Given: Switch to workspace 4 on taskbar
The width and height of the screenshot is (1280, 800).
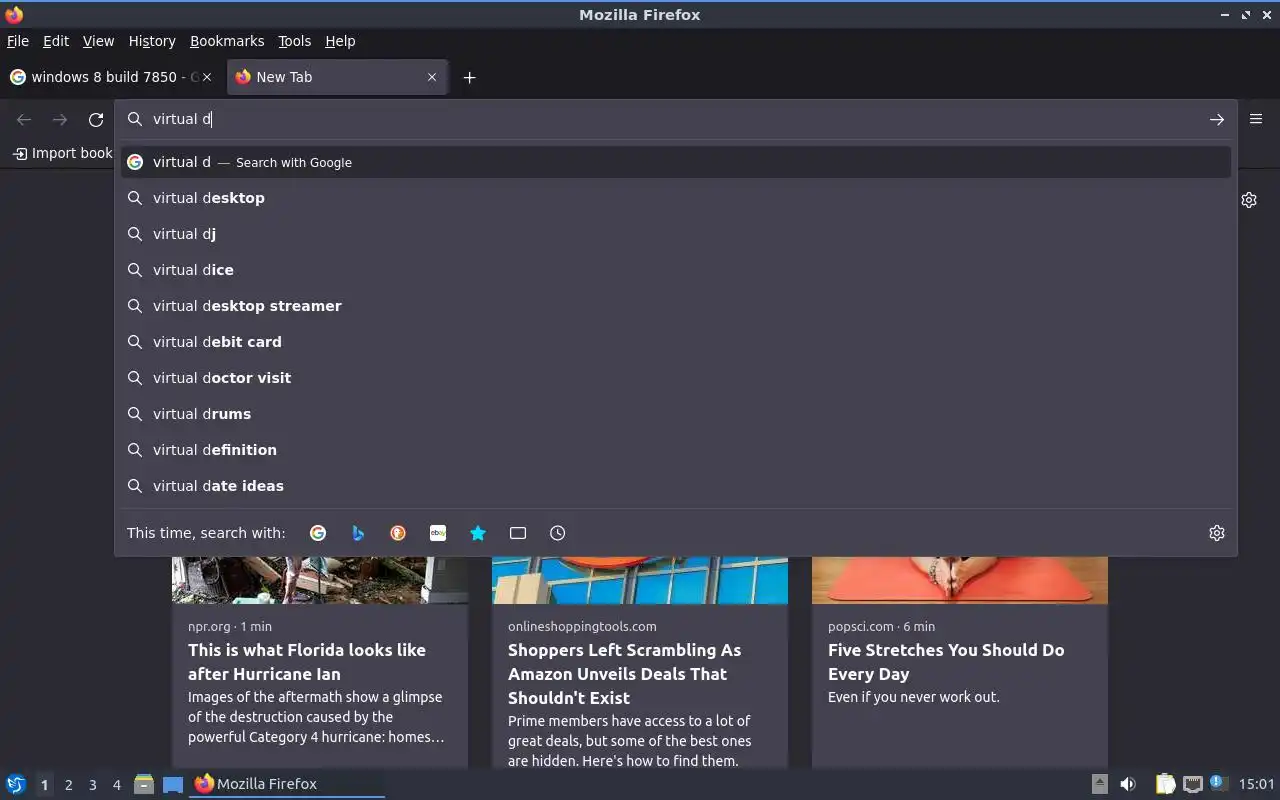Looking at the screenshot, I should [116, 785].
